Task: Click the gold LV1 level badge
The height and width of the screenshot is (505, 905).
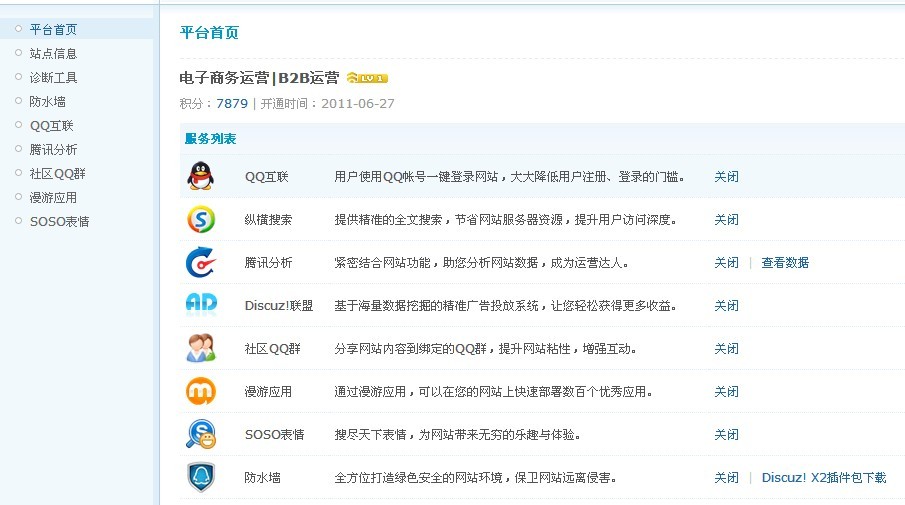Action: (x=367, y=78)
